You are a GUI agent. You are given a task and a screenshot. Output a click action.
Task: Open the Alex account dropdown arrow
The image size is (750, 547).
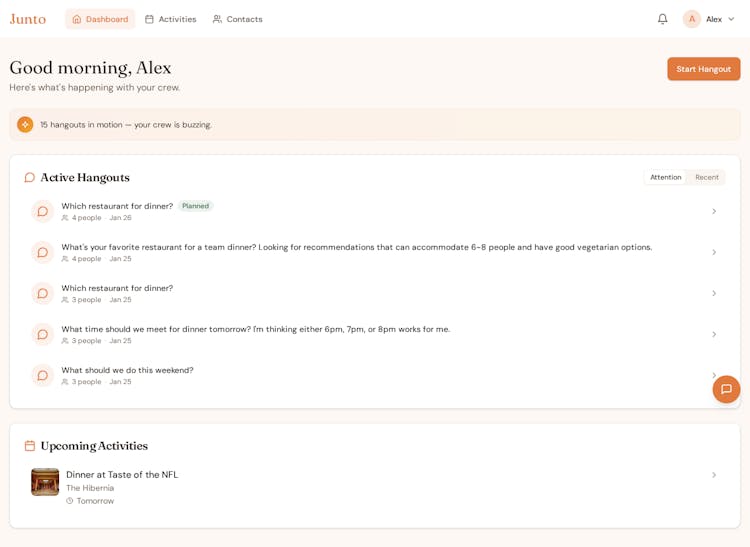point(731,19)
